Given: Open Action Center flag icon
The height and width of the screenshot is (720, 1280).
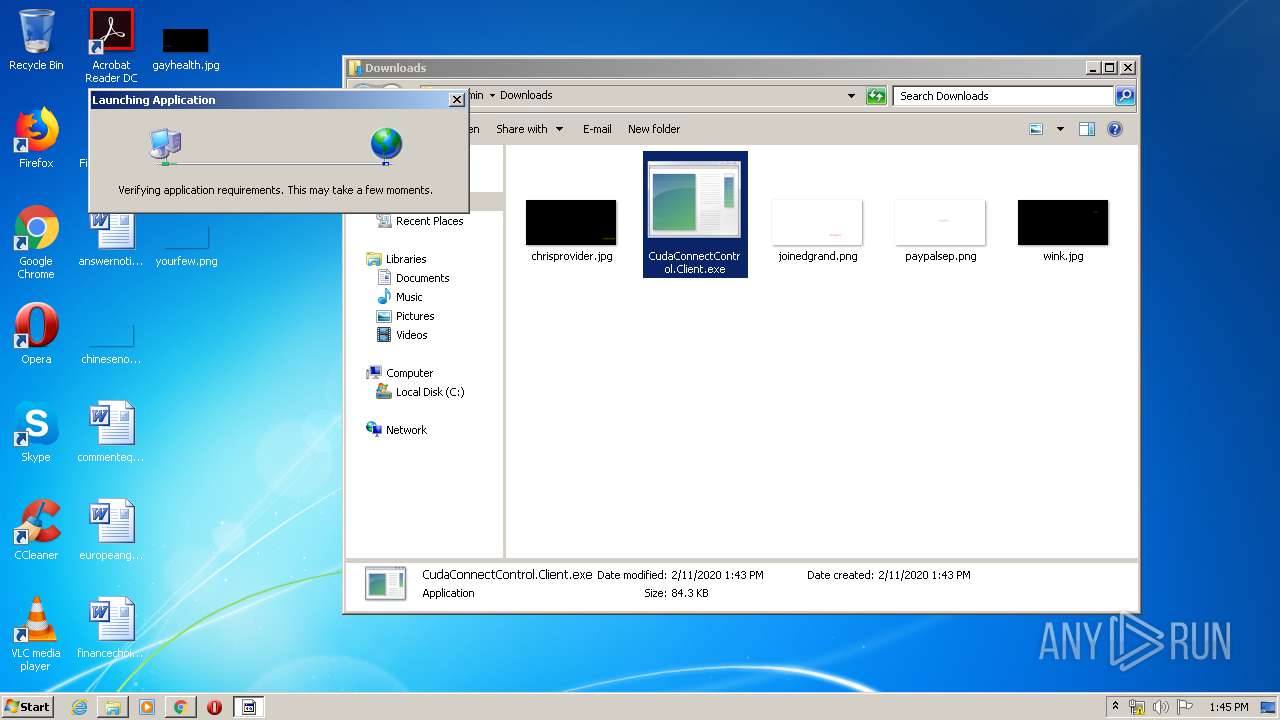Looking at the screenshot, I should pyautogui.click(x=1185, y=707).
